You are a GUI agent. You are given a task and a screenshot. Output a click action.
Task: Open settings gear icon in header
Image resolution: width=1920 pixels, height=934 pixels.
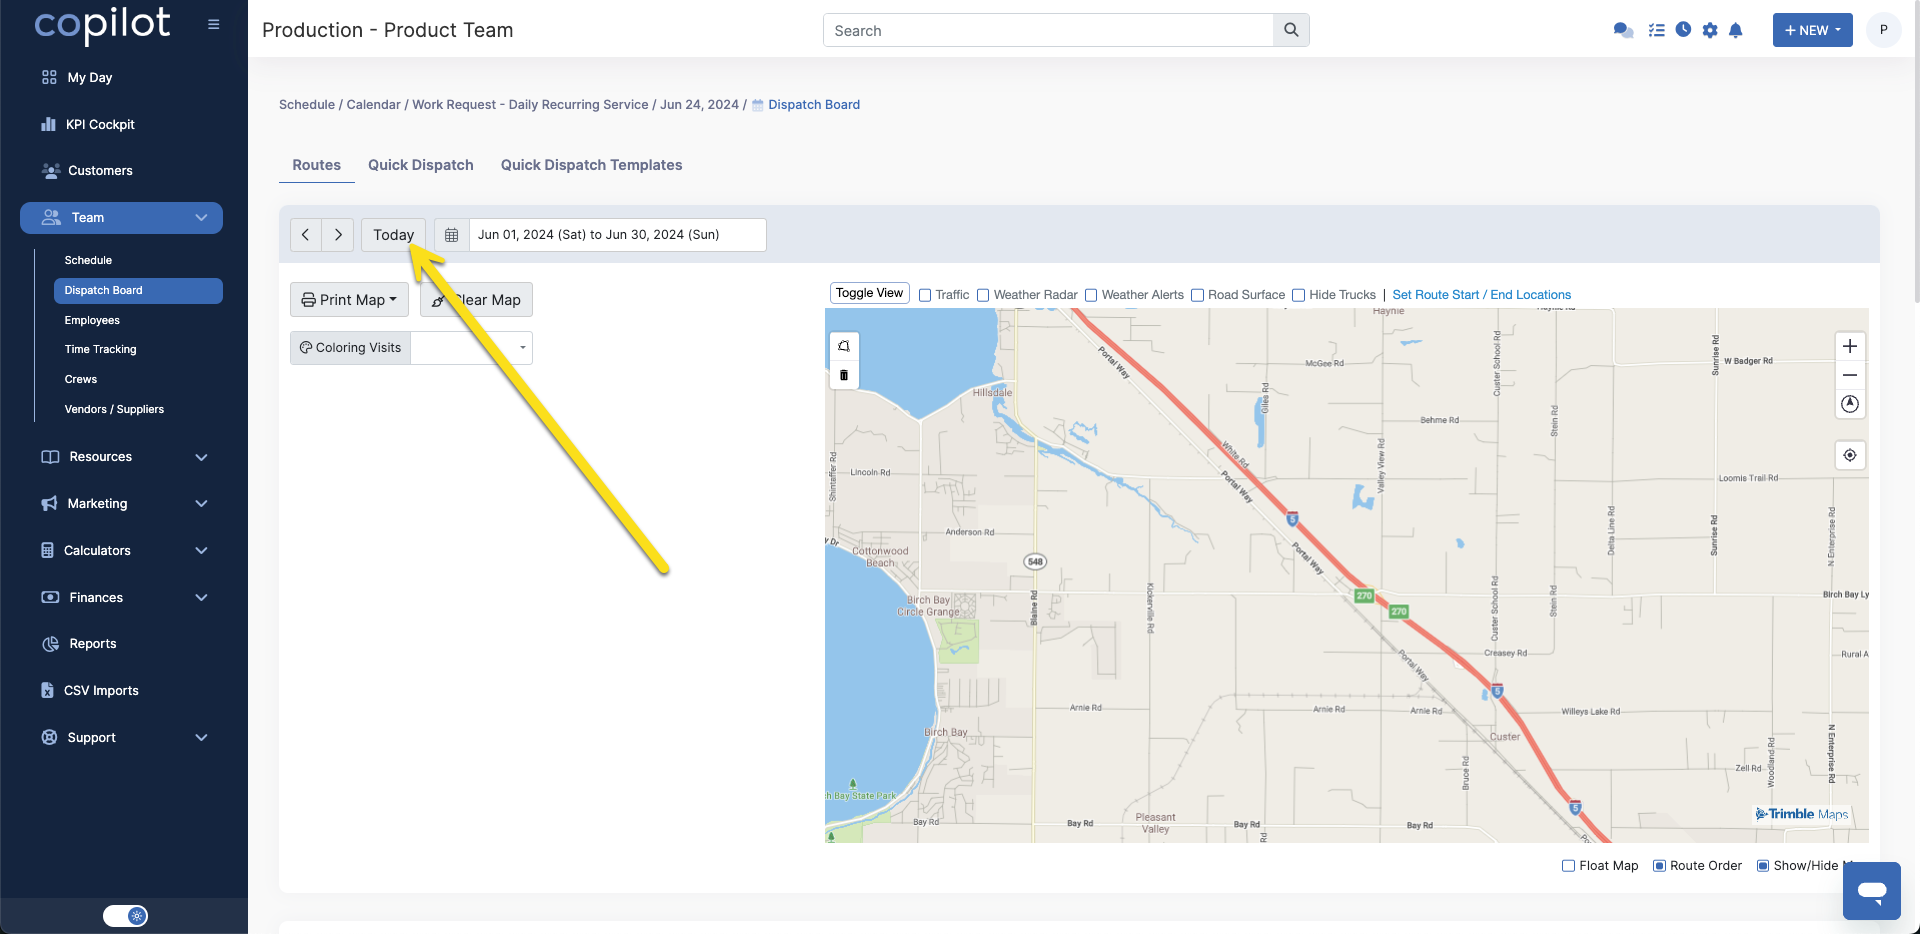coord(1710,30)
